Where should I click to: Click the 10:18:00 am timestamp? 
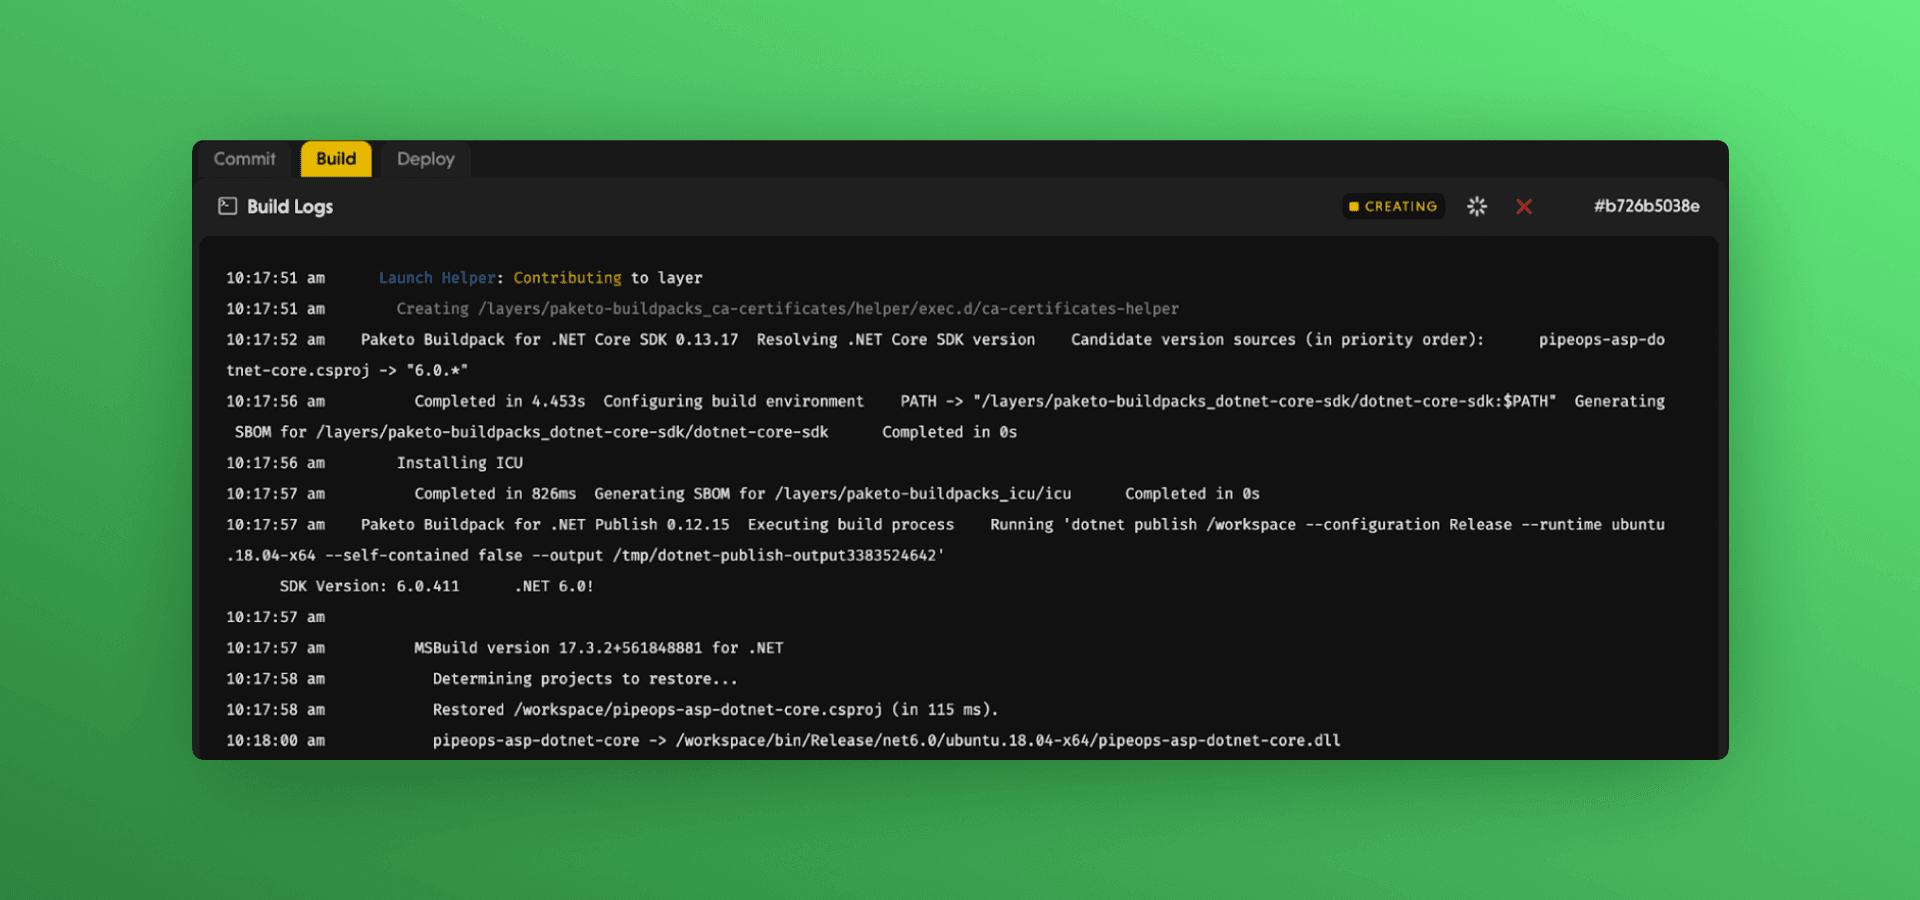point(275,741)
